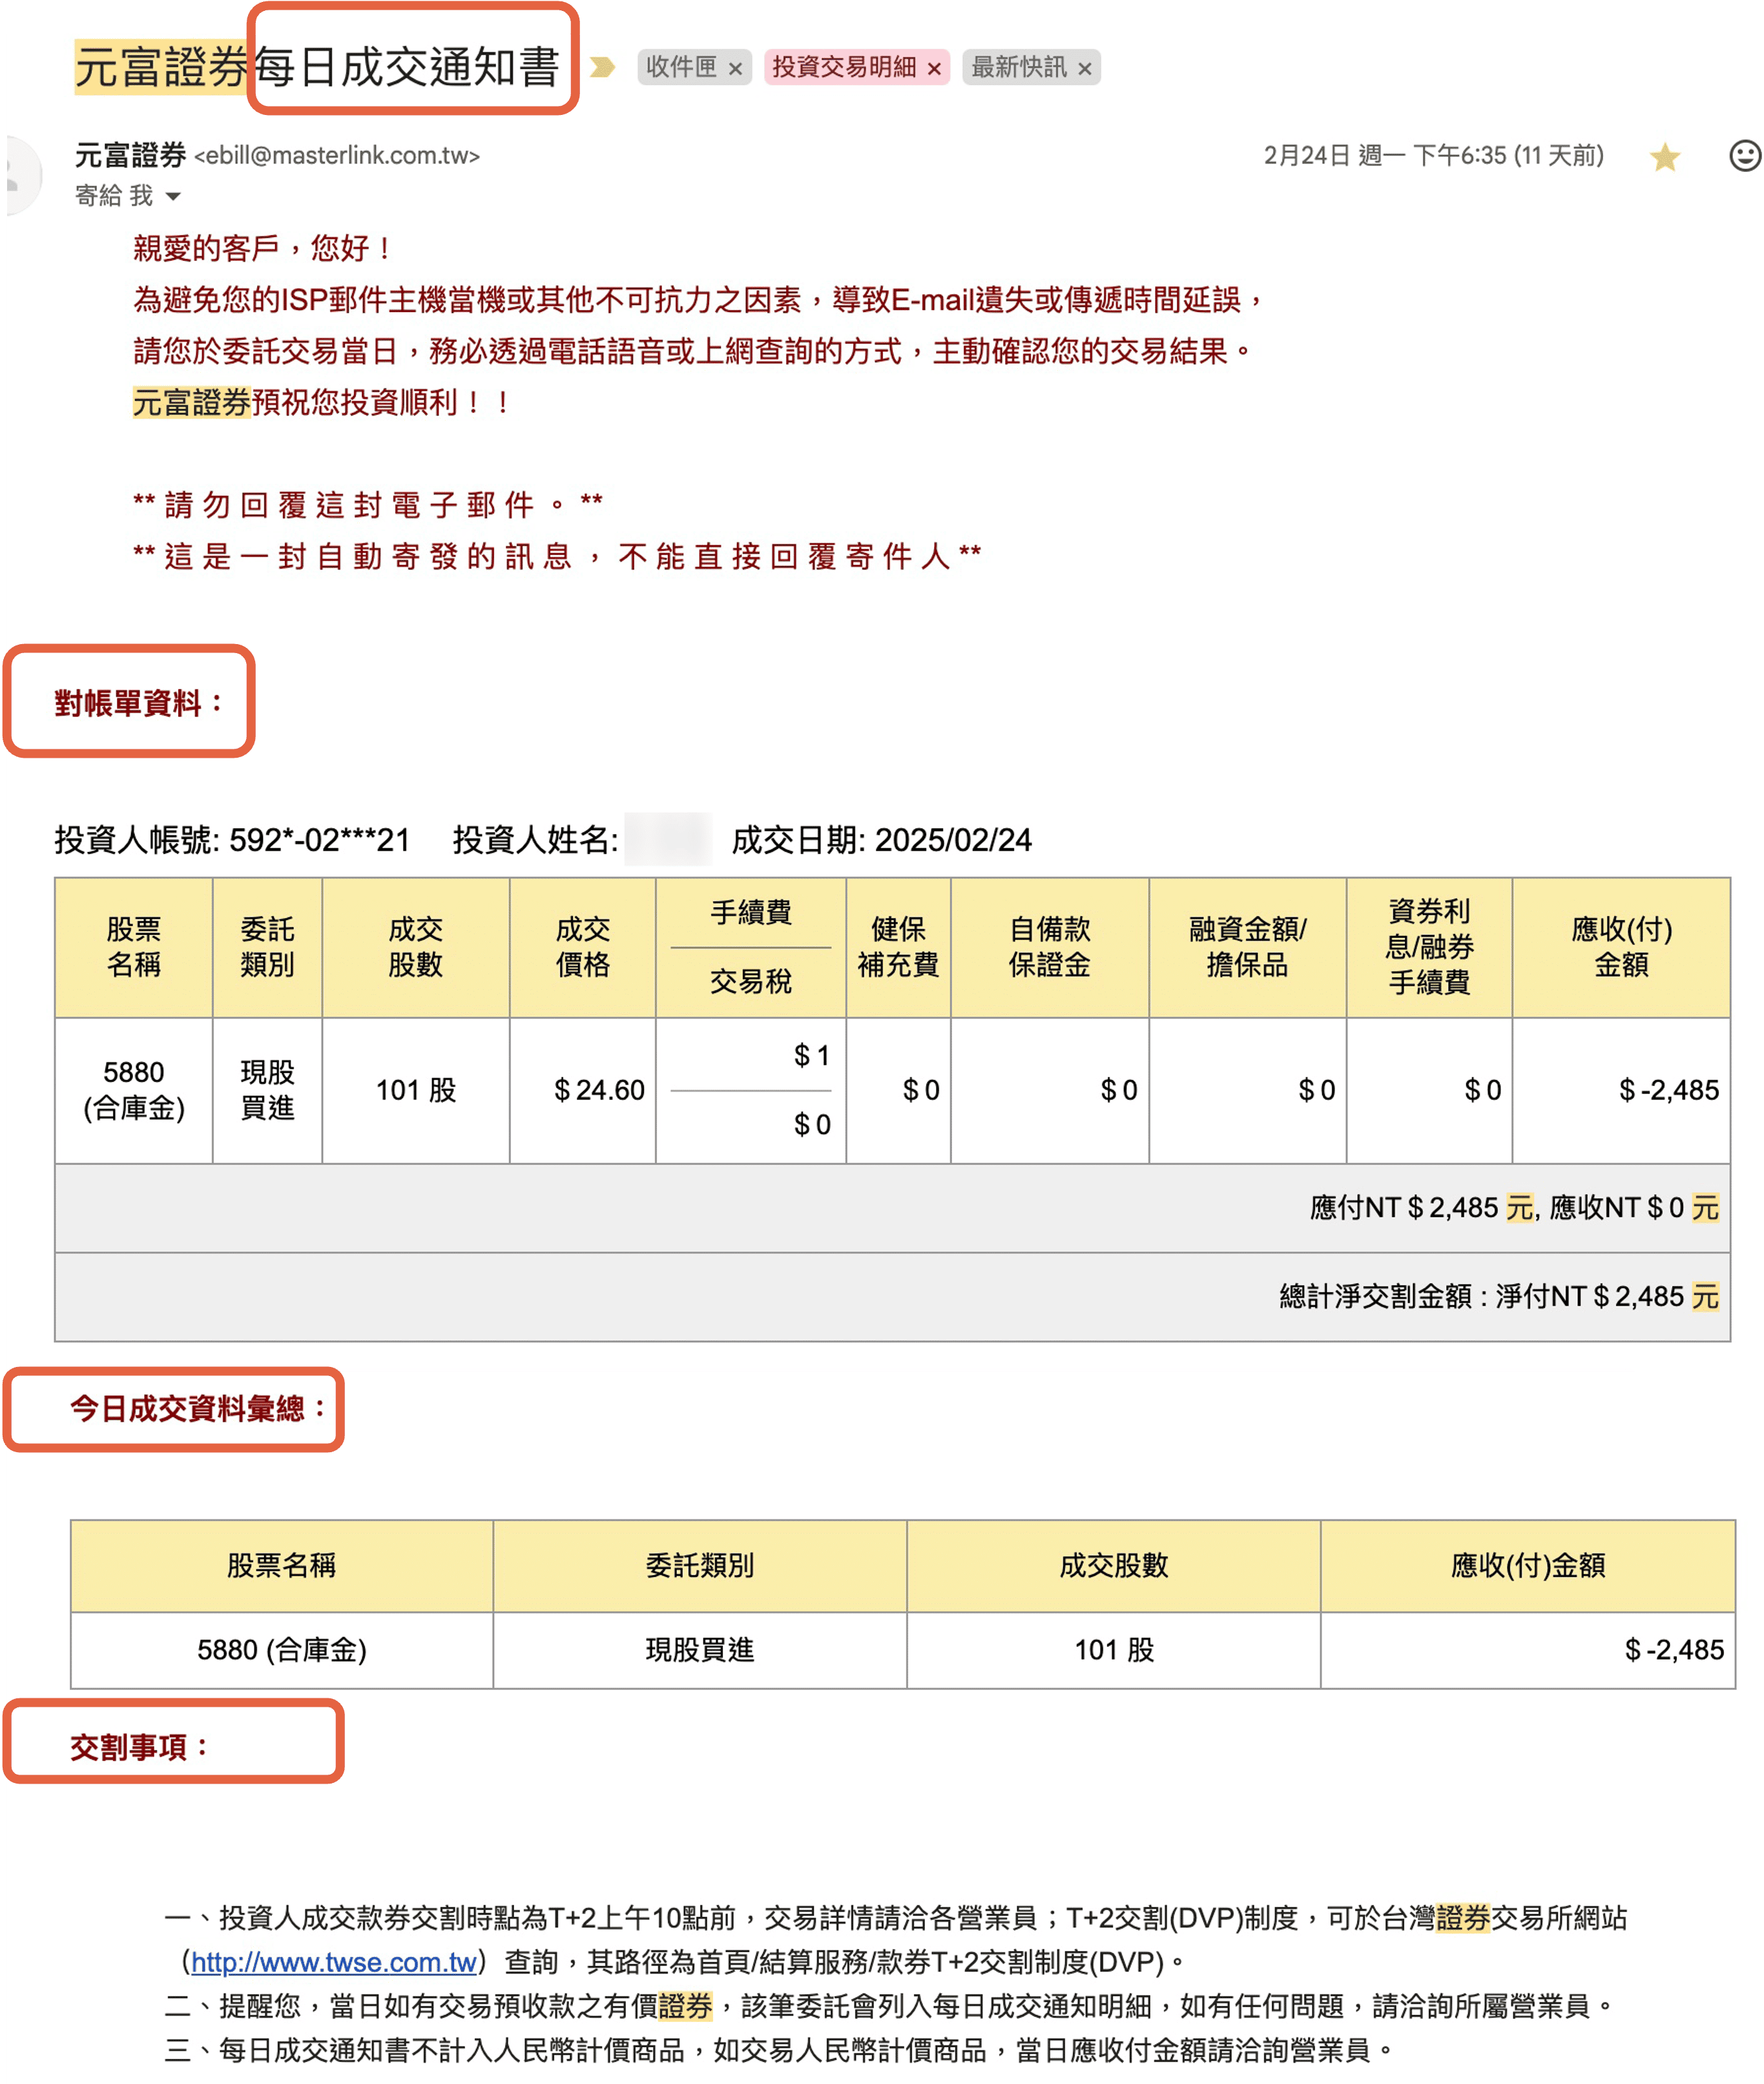Viewport: 1764px width, 2084px height.
Task: Click the 手續費 value $ 1
Action: (811, 1055)
